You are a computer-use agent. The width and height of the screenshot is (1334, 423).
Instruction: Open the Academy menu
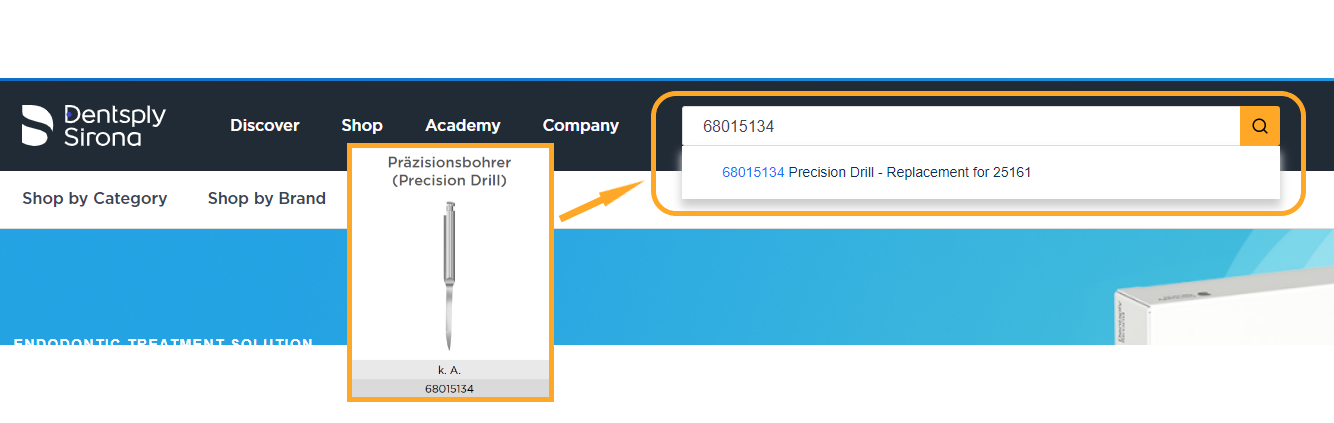pyautogui.click(x=463, y=125)
